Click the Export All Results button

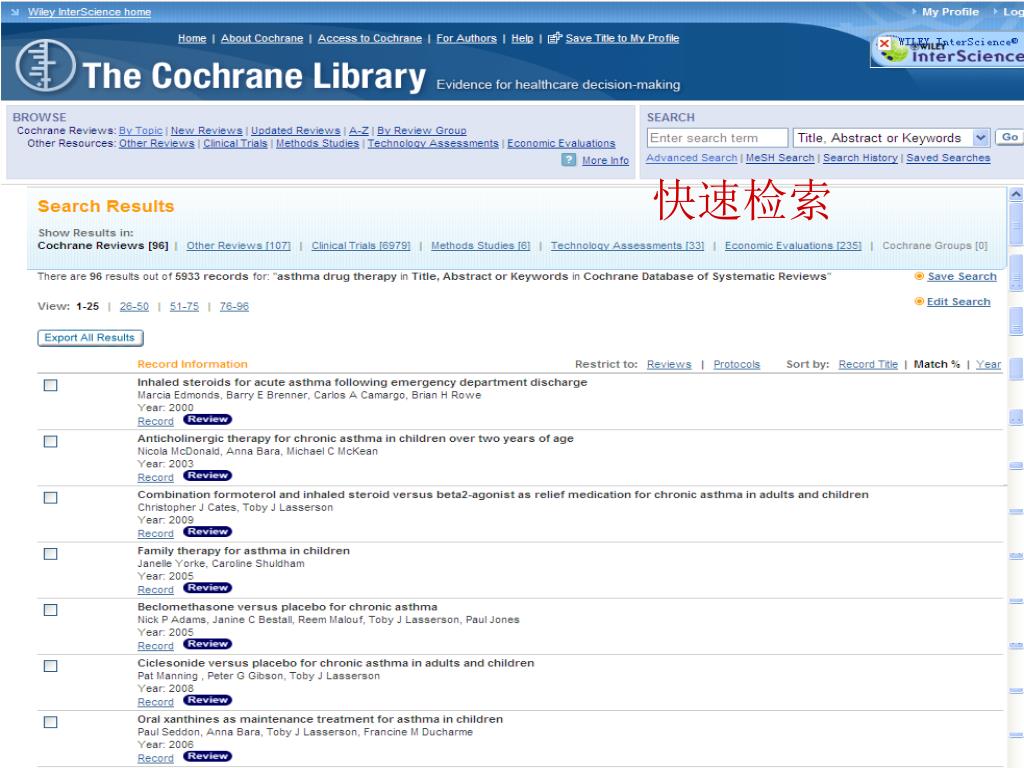coord(90,338)
